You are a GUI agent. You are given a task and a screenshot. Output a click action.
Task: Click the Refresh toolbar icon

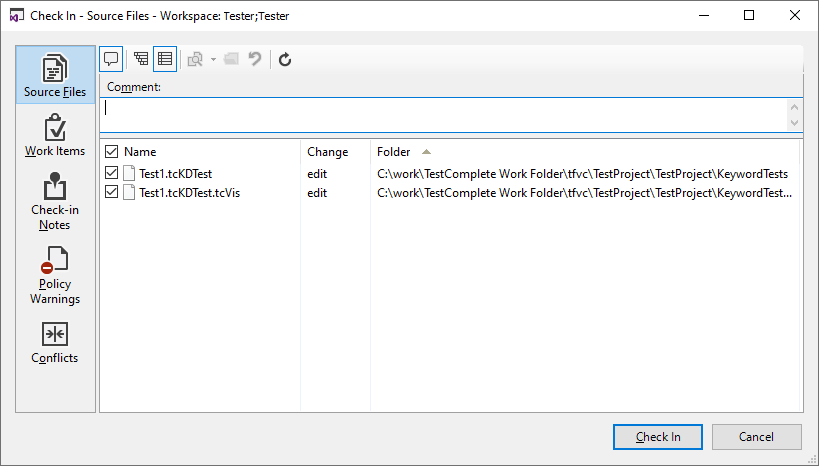tap(285, 59)
